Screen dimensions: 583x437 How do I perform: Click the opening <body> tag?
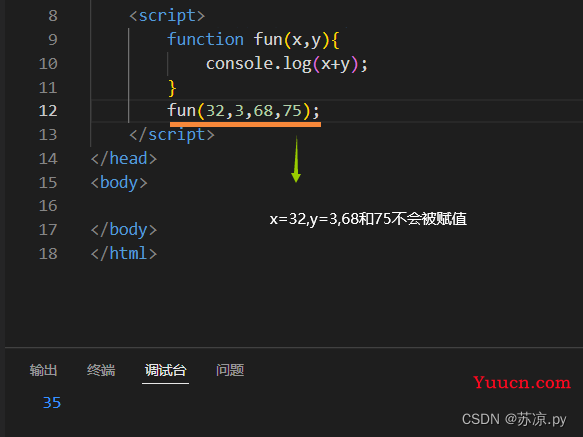click(x=119, y=183)
